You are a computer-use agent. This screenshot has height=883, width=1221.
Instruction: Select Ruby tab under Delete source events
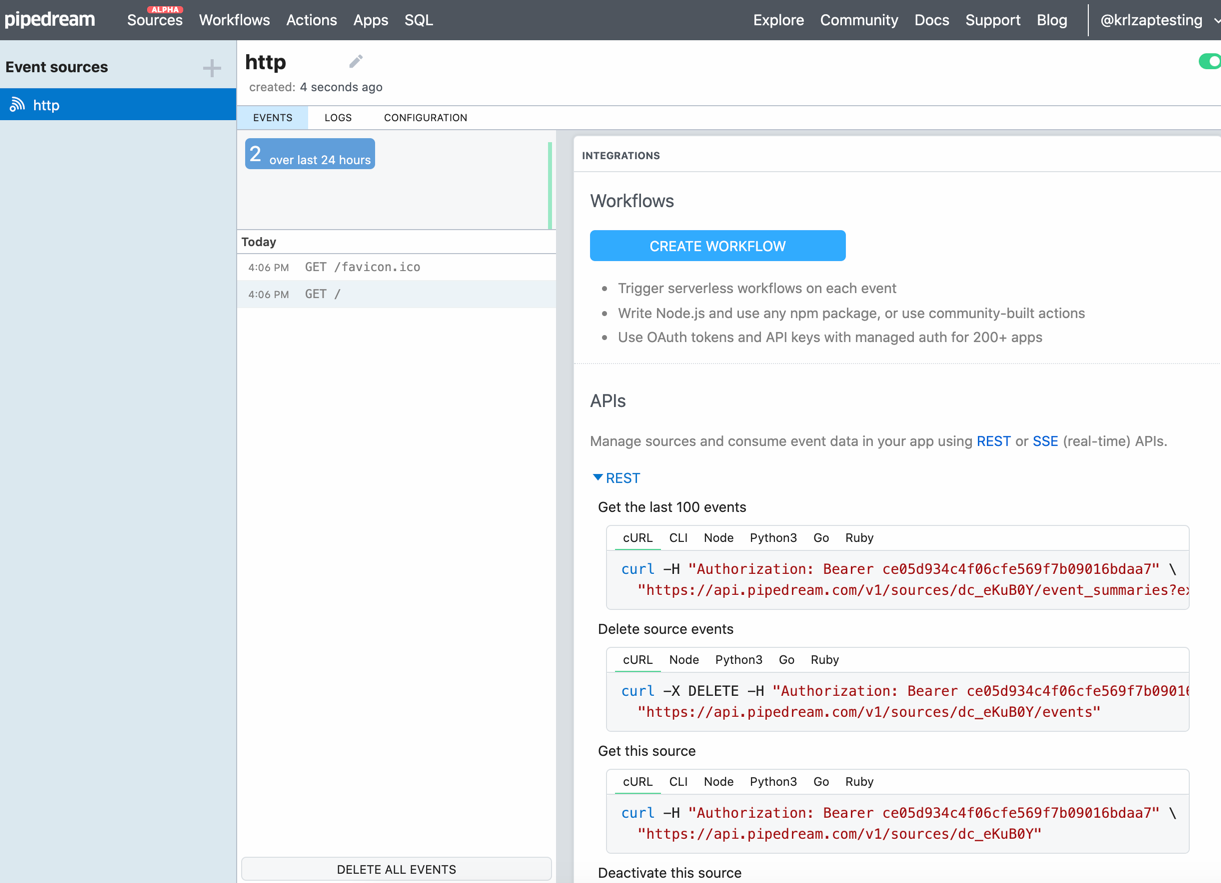pyautogui.click(x=824, y=660)
